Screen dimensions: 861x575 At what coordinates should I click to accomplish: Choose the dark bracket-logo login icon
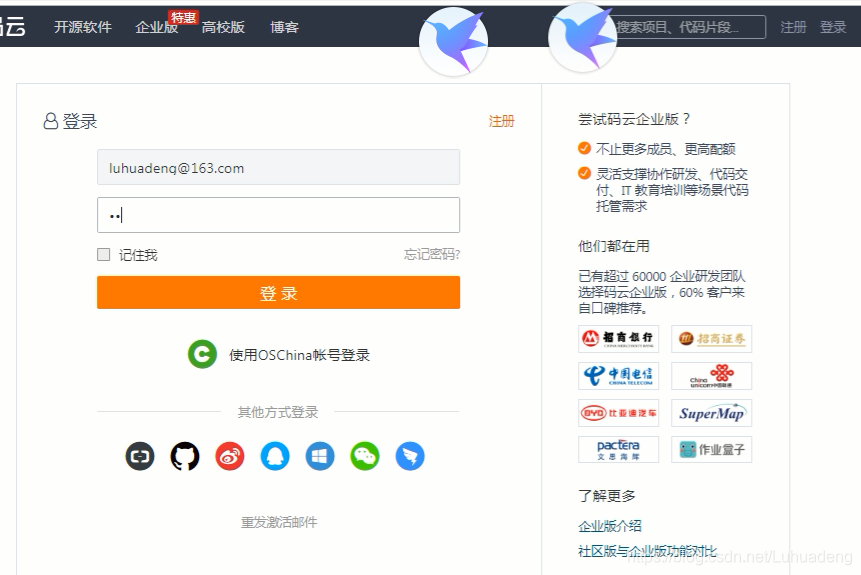tap(139, 456)
